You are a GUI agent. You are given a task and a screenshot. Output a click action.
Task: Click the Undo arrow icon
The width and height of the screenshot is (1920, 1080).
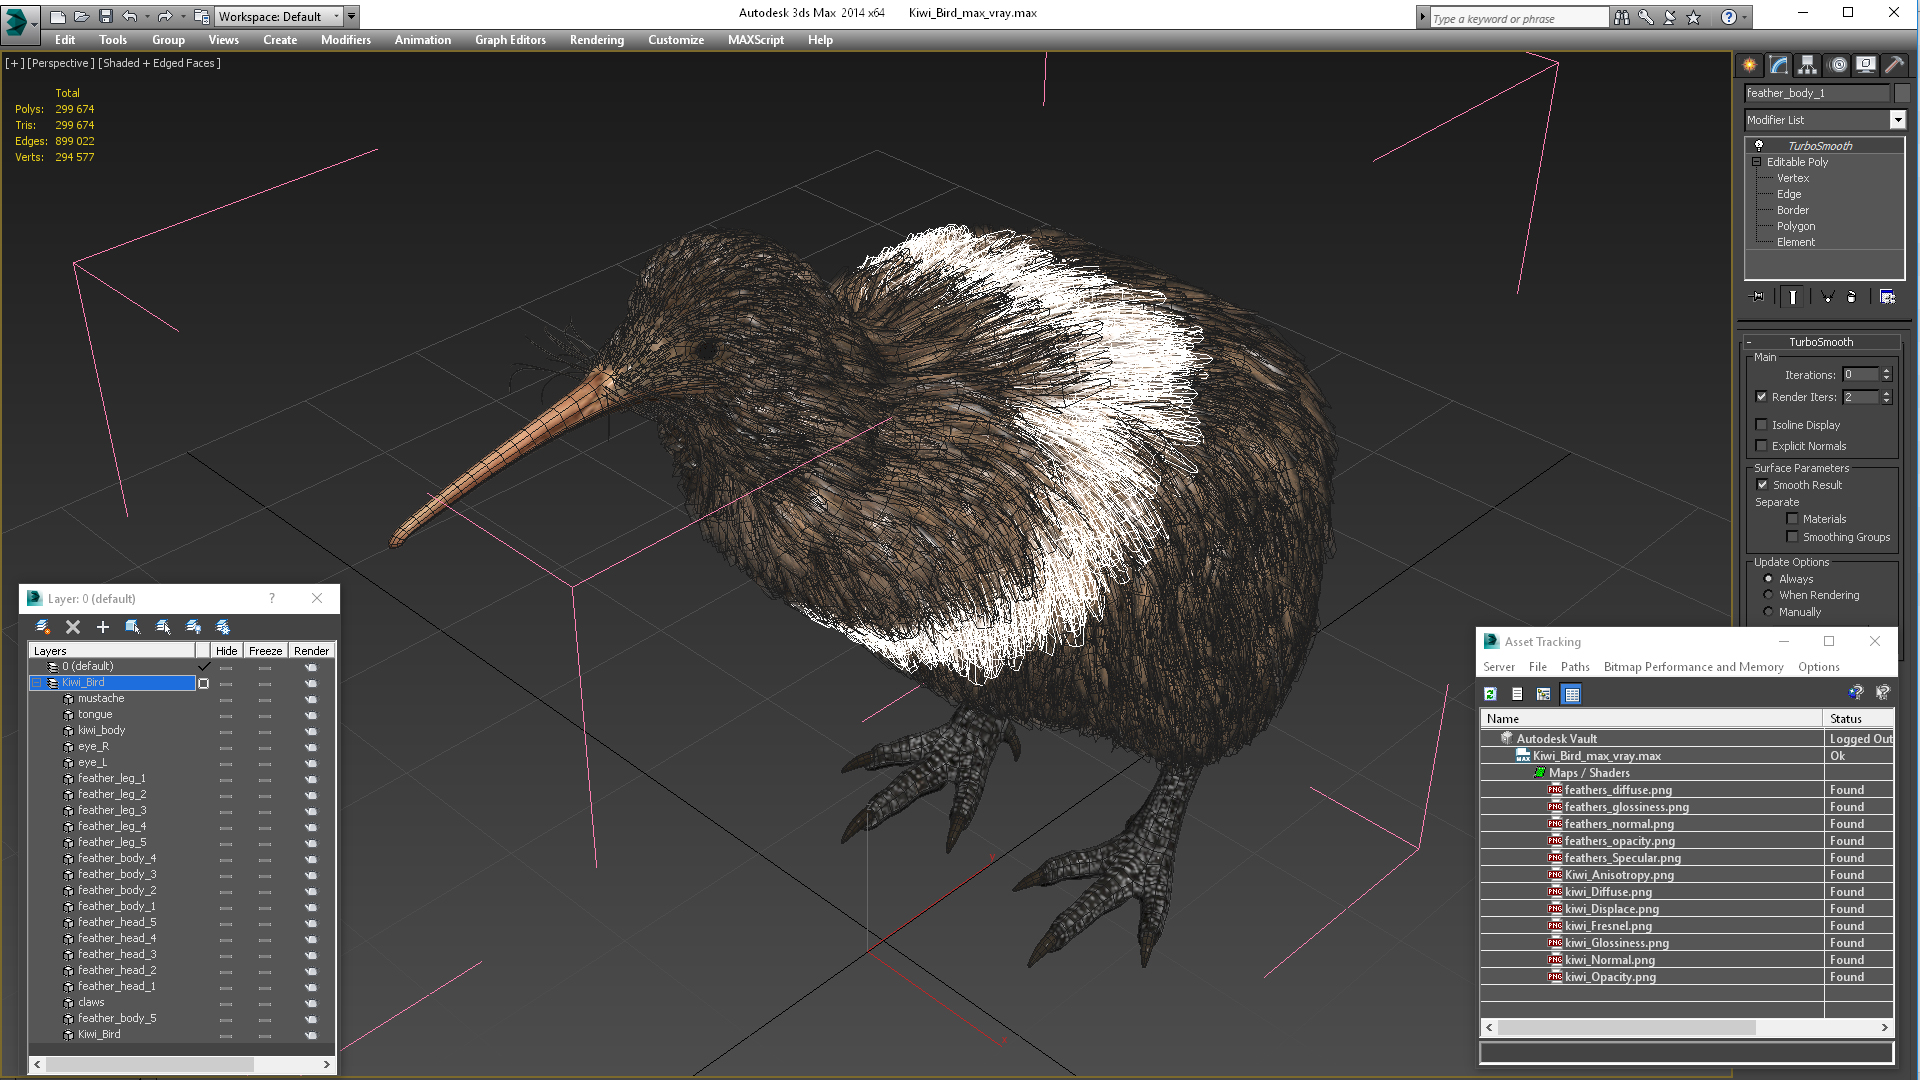(x=129, y=16)
